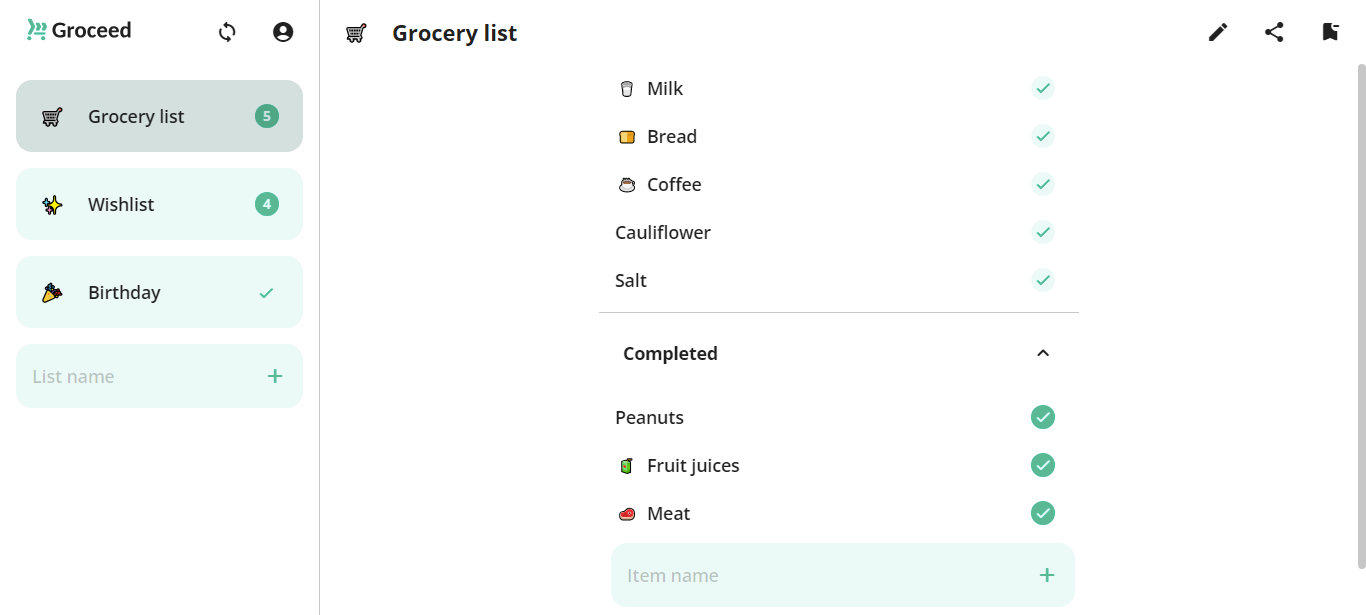Click the plus button to add an item
Viewport: 1366px width, 615px height.
(x=1047, y=575)
